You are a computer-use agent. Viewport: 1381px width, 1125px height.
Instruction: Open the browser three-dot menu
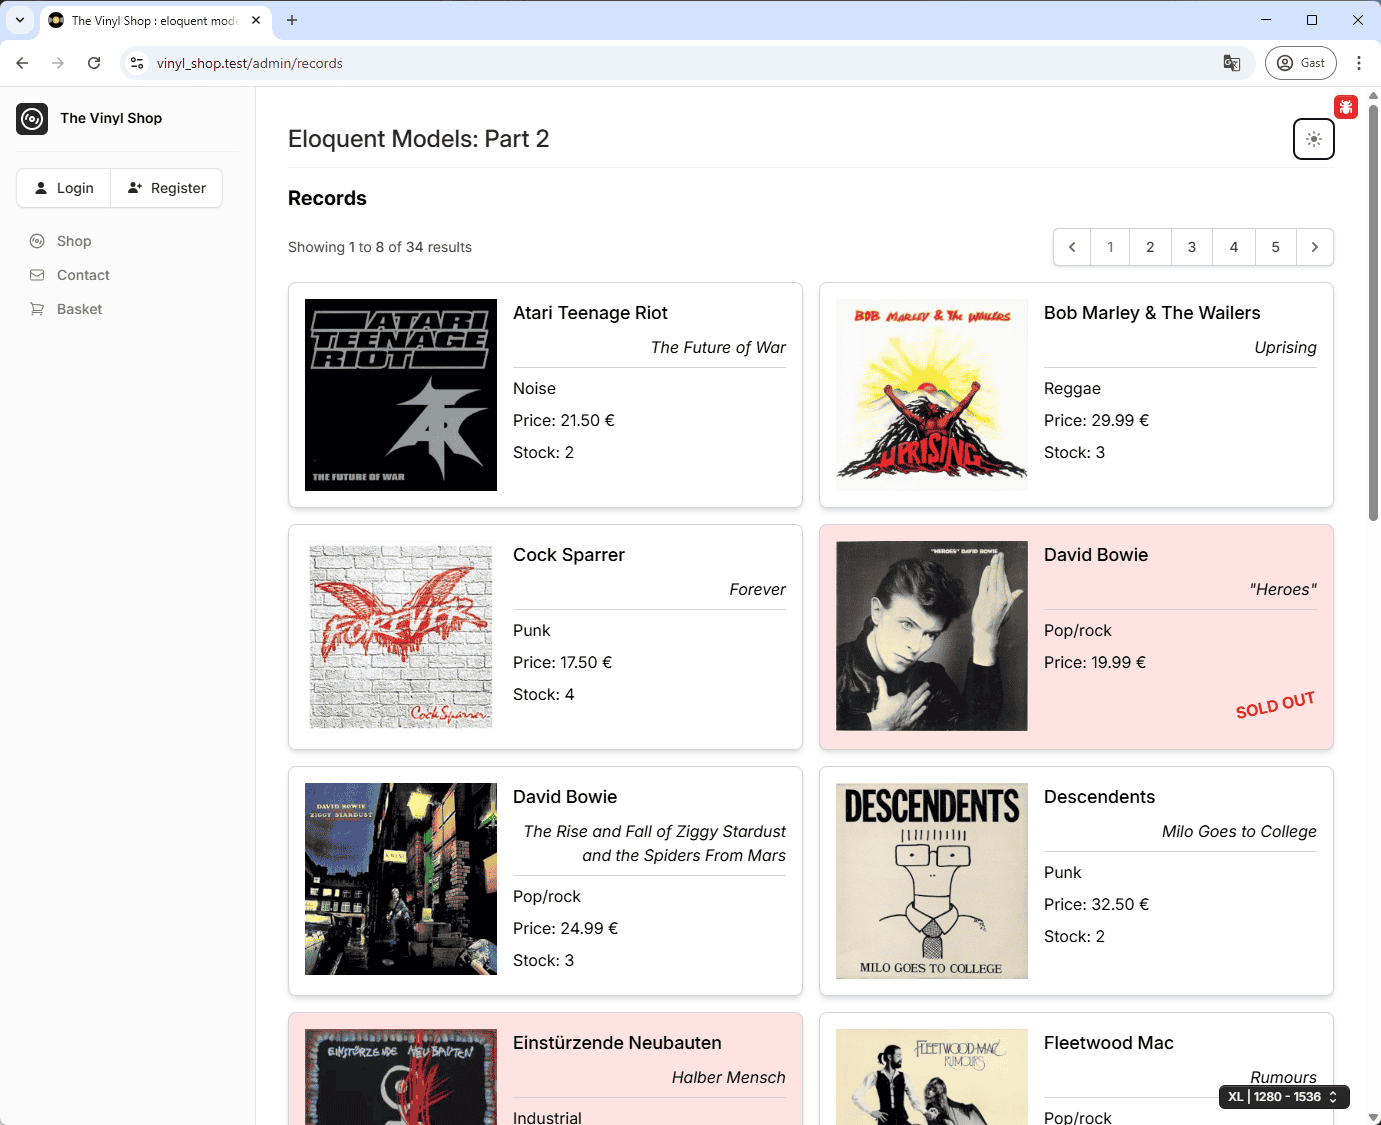coord(1359,63)
